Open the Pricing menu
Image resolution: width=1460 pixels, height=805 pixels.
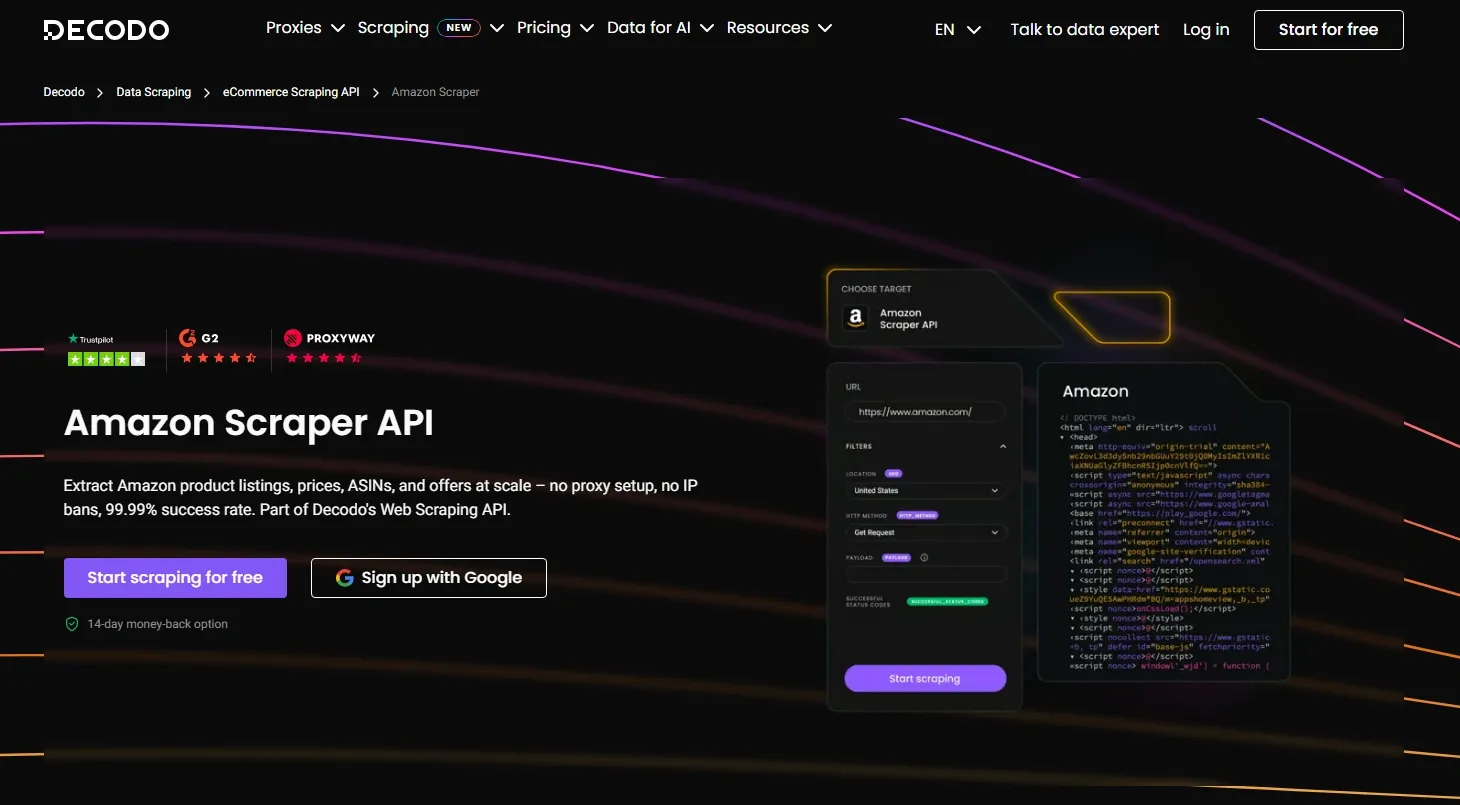point(555,28)
